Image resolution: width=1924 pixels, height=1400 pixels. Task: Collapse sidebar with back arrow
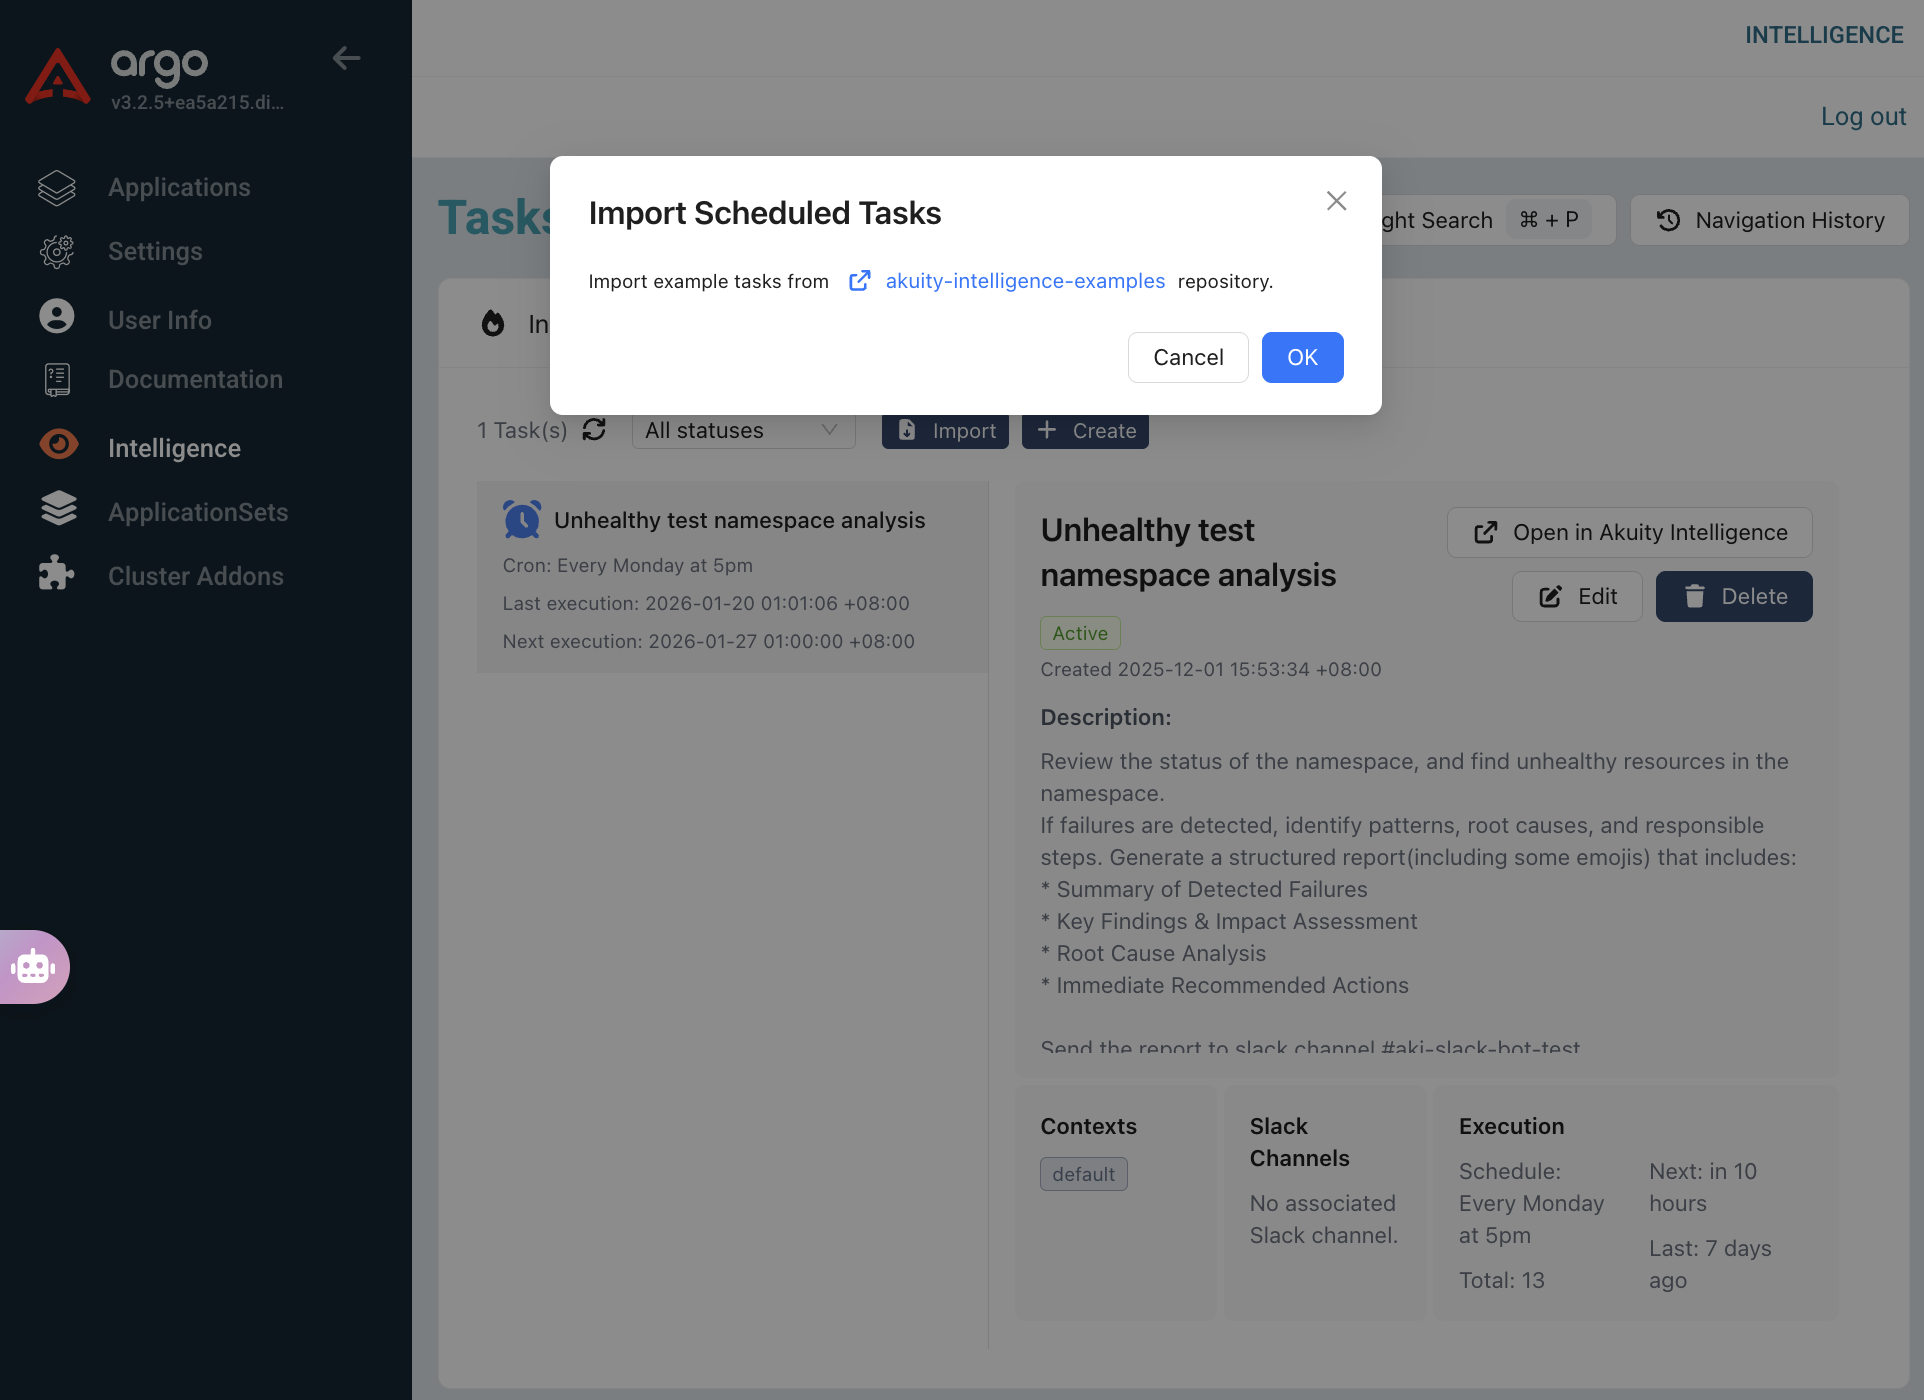pyautogui.click(x=346, y=58)
